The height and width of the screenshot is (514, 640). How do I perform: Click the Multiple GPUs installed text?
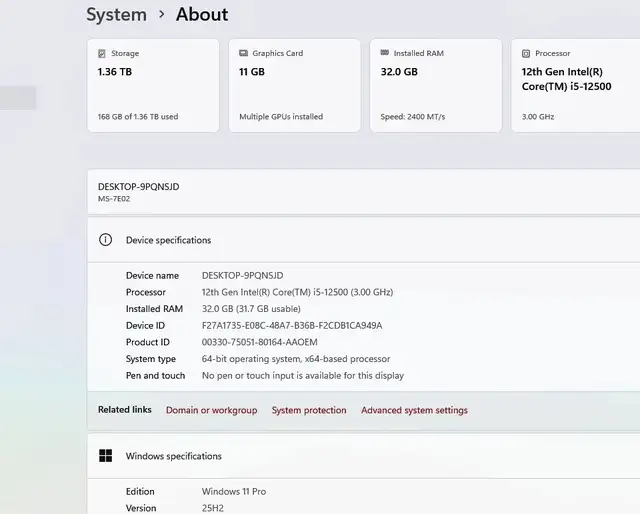coord(281,117)
